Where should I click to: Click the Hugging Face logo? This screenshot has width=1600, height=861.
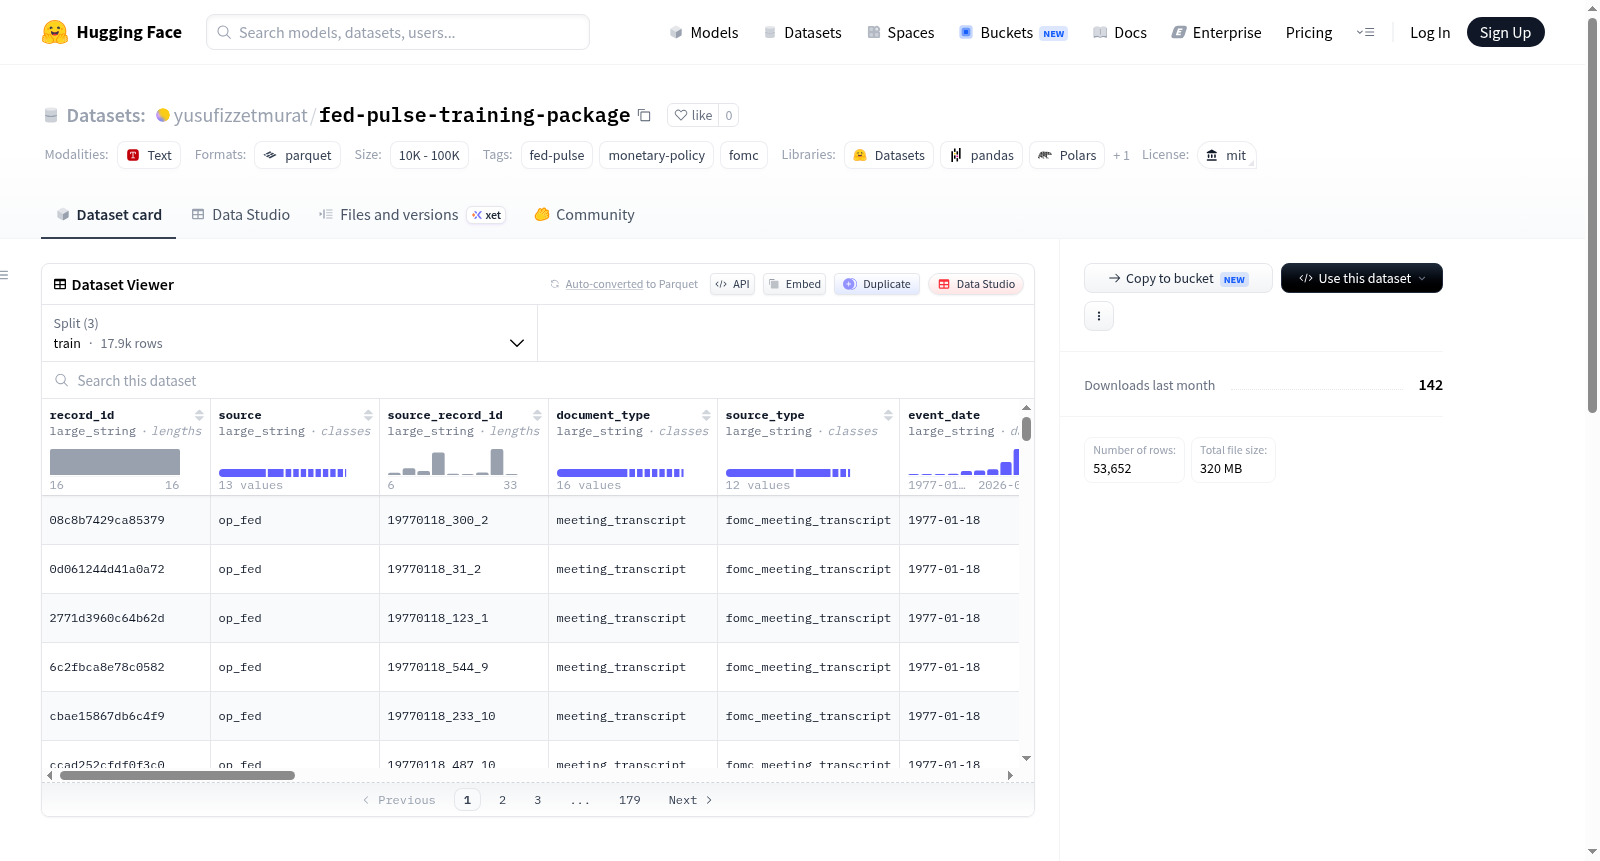112,32
